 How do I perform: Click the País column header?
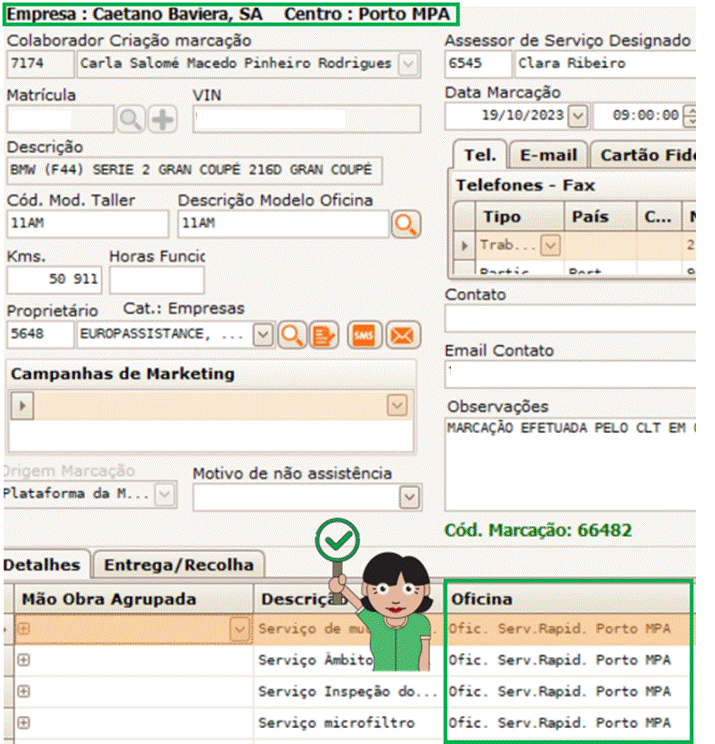click(x=600, y=217)
